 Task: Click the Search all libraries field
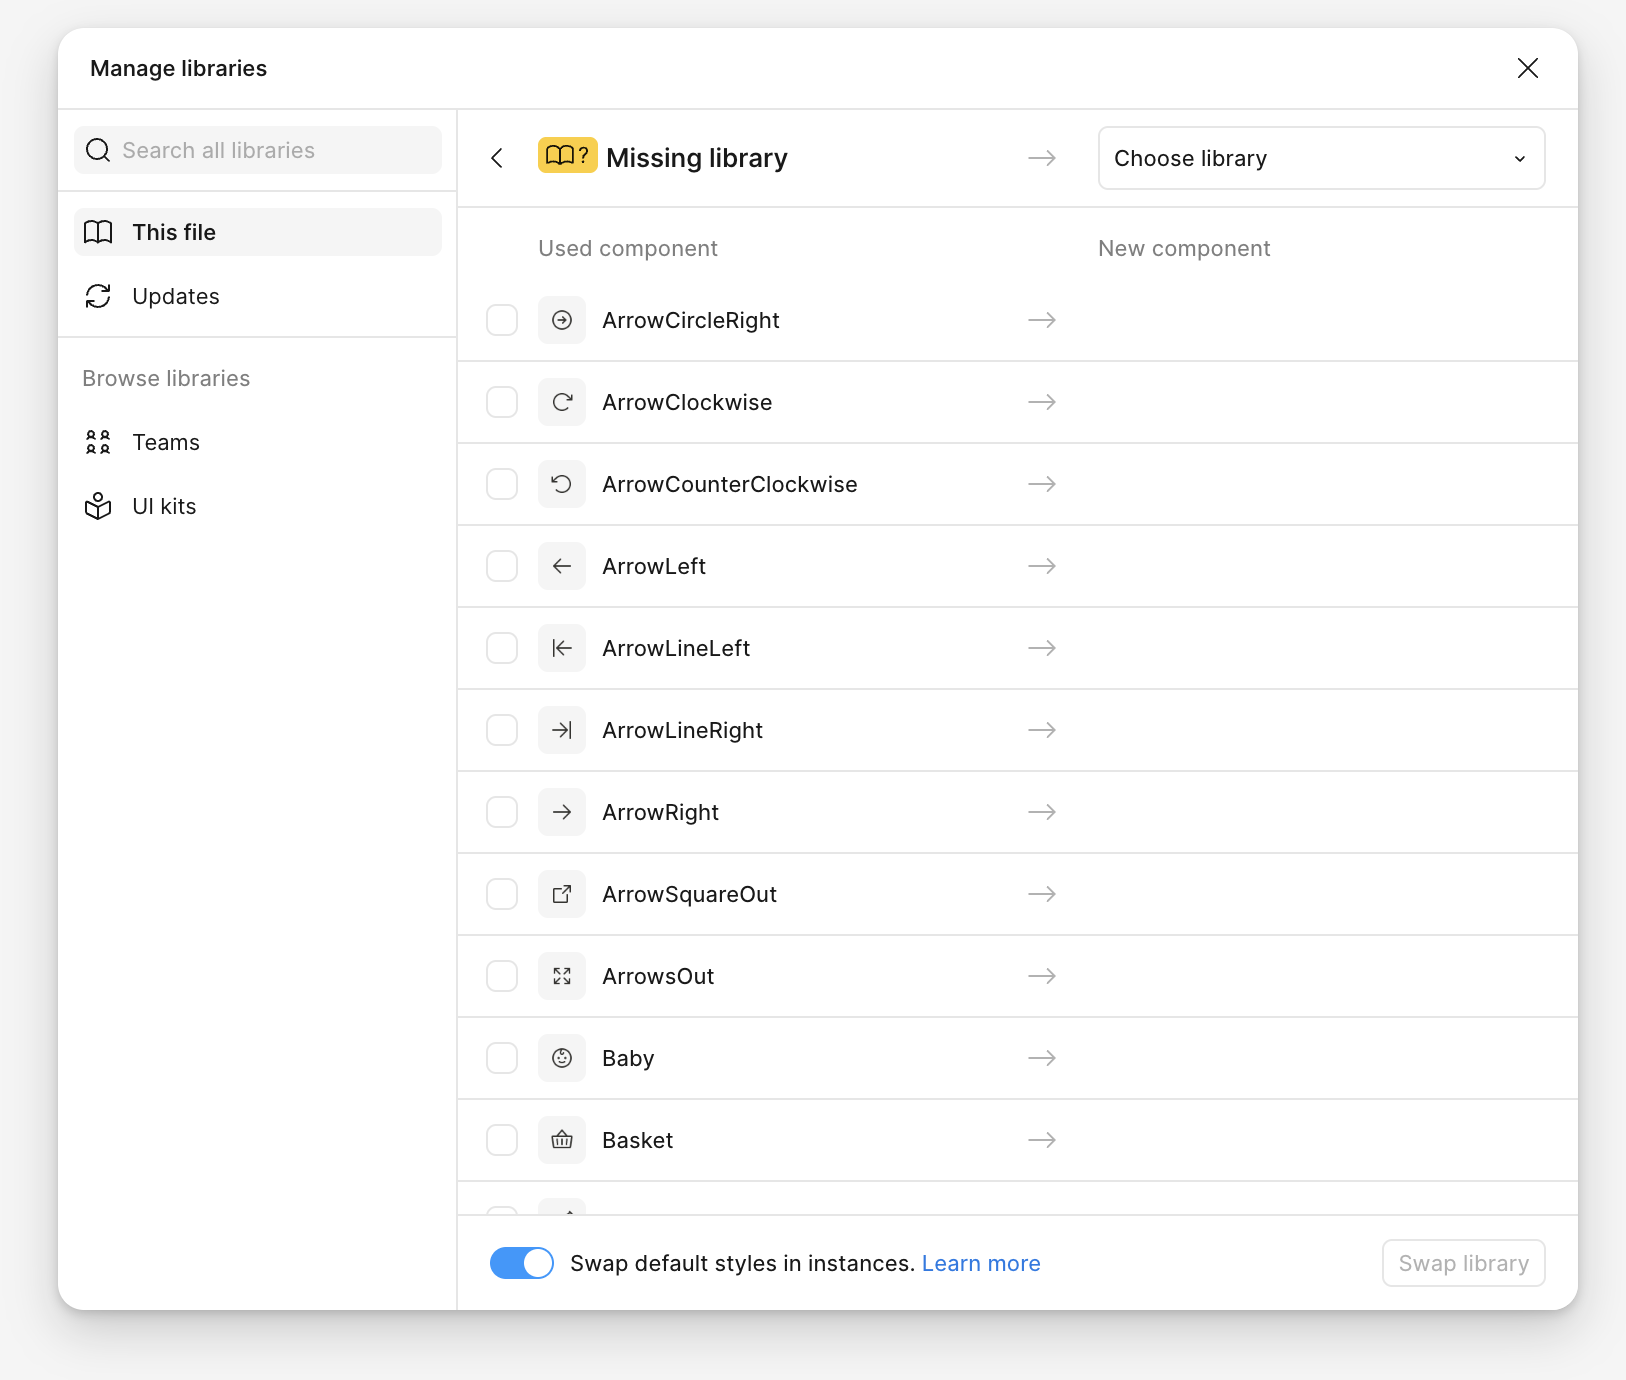tap(258, 150)
